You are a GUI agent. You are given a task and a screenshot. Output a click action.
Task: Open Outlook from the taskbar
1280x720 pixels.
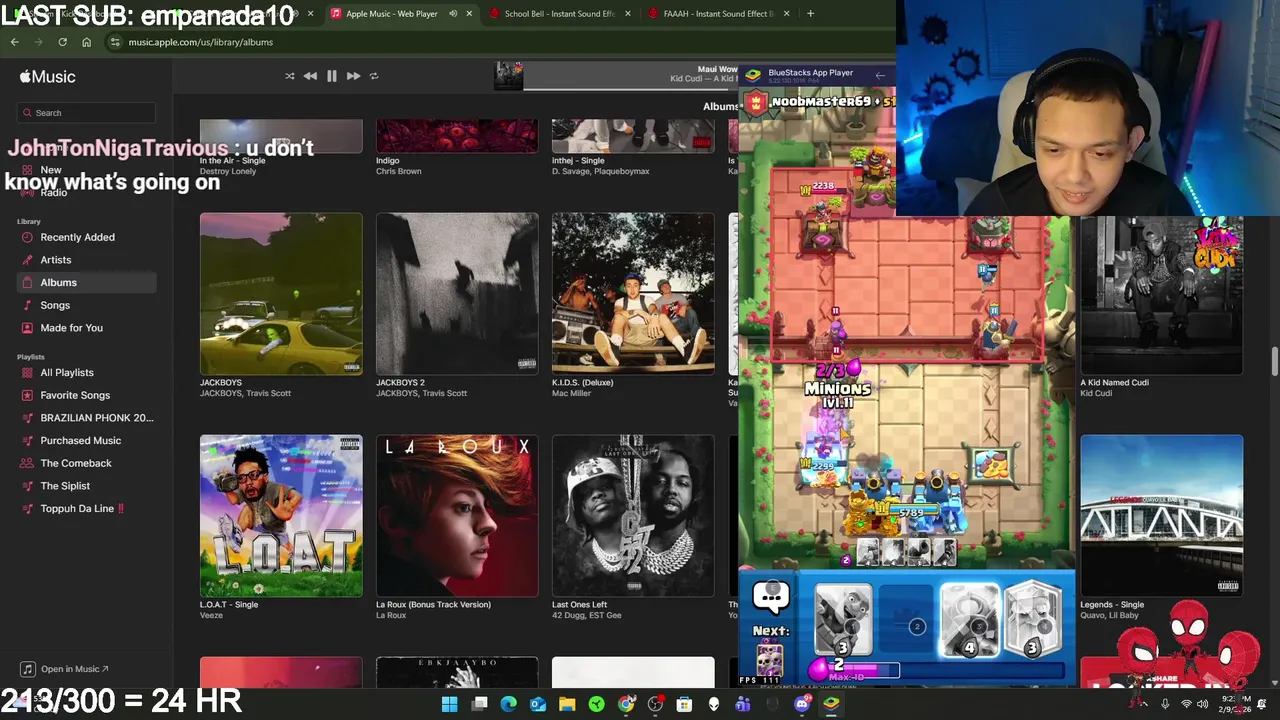(x=538, y=704)
